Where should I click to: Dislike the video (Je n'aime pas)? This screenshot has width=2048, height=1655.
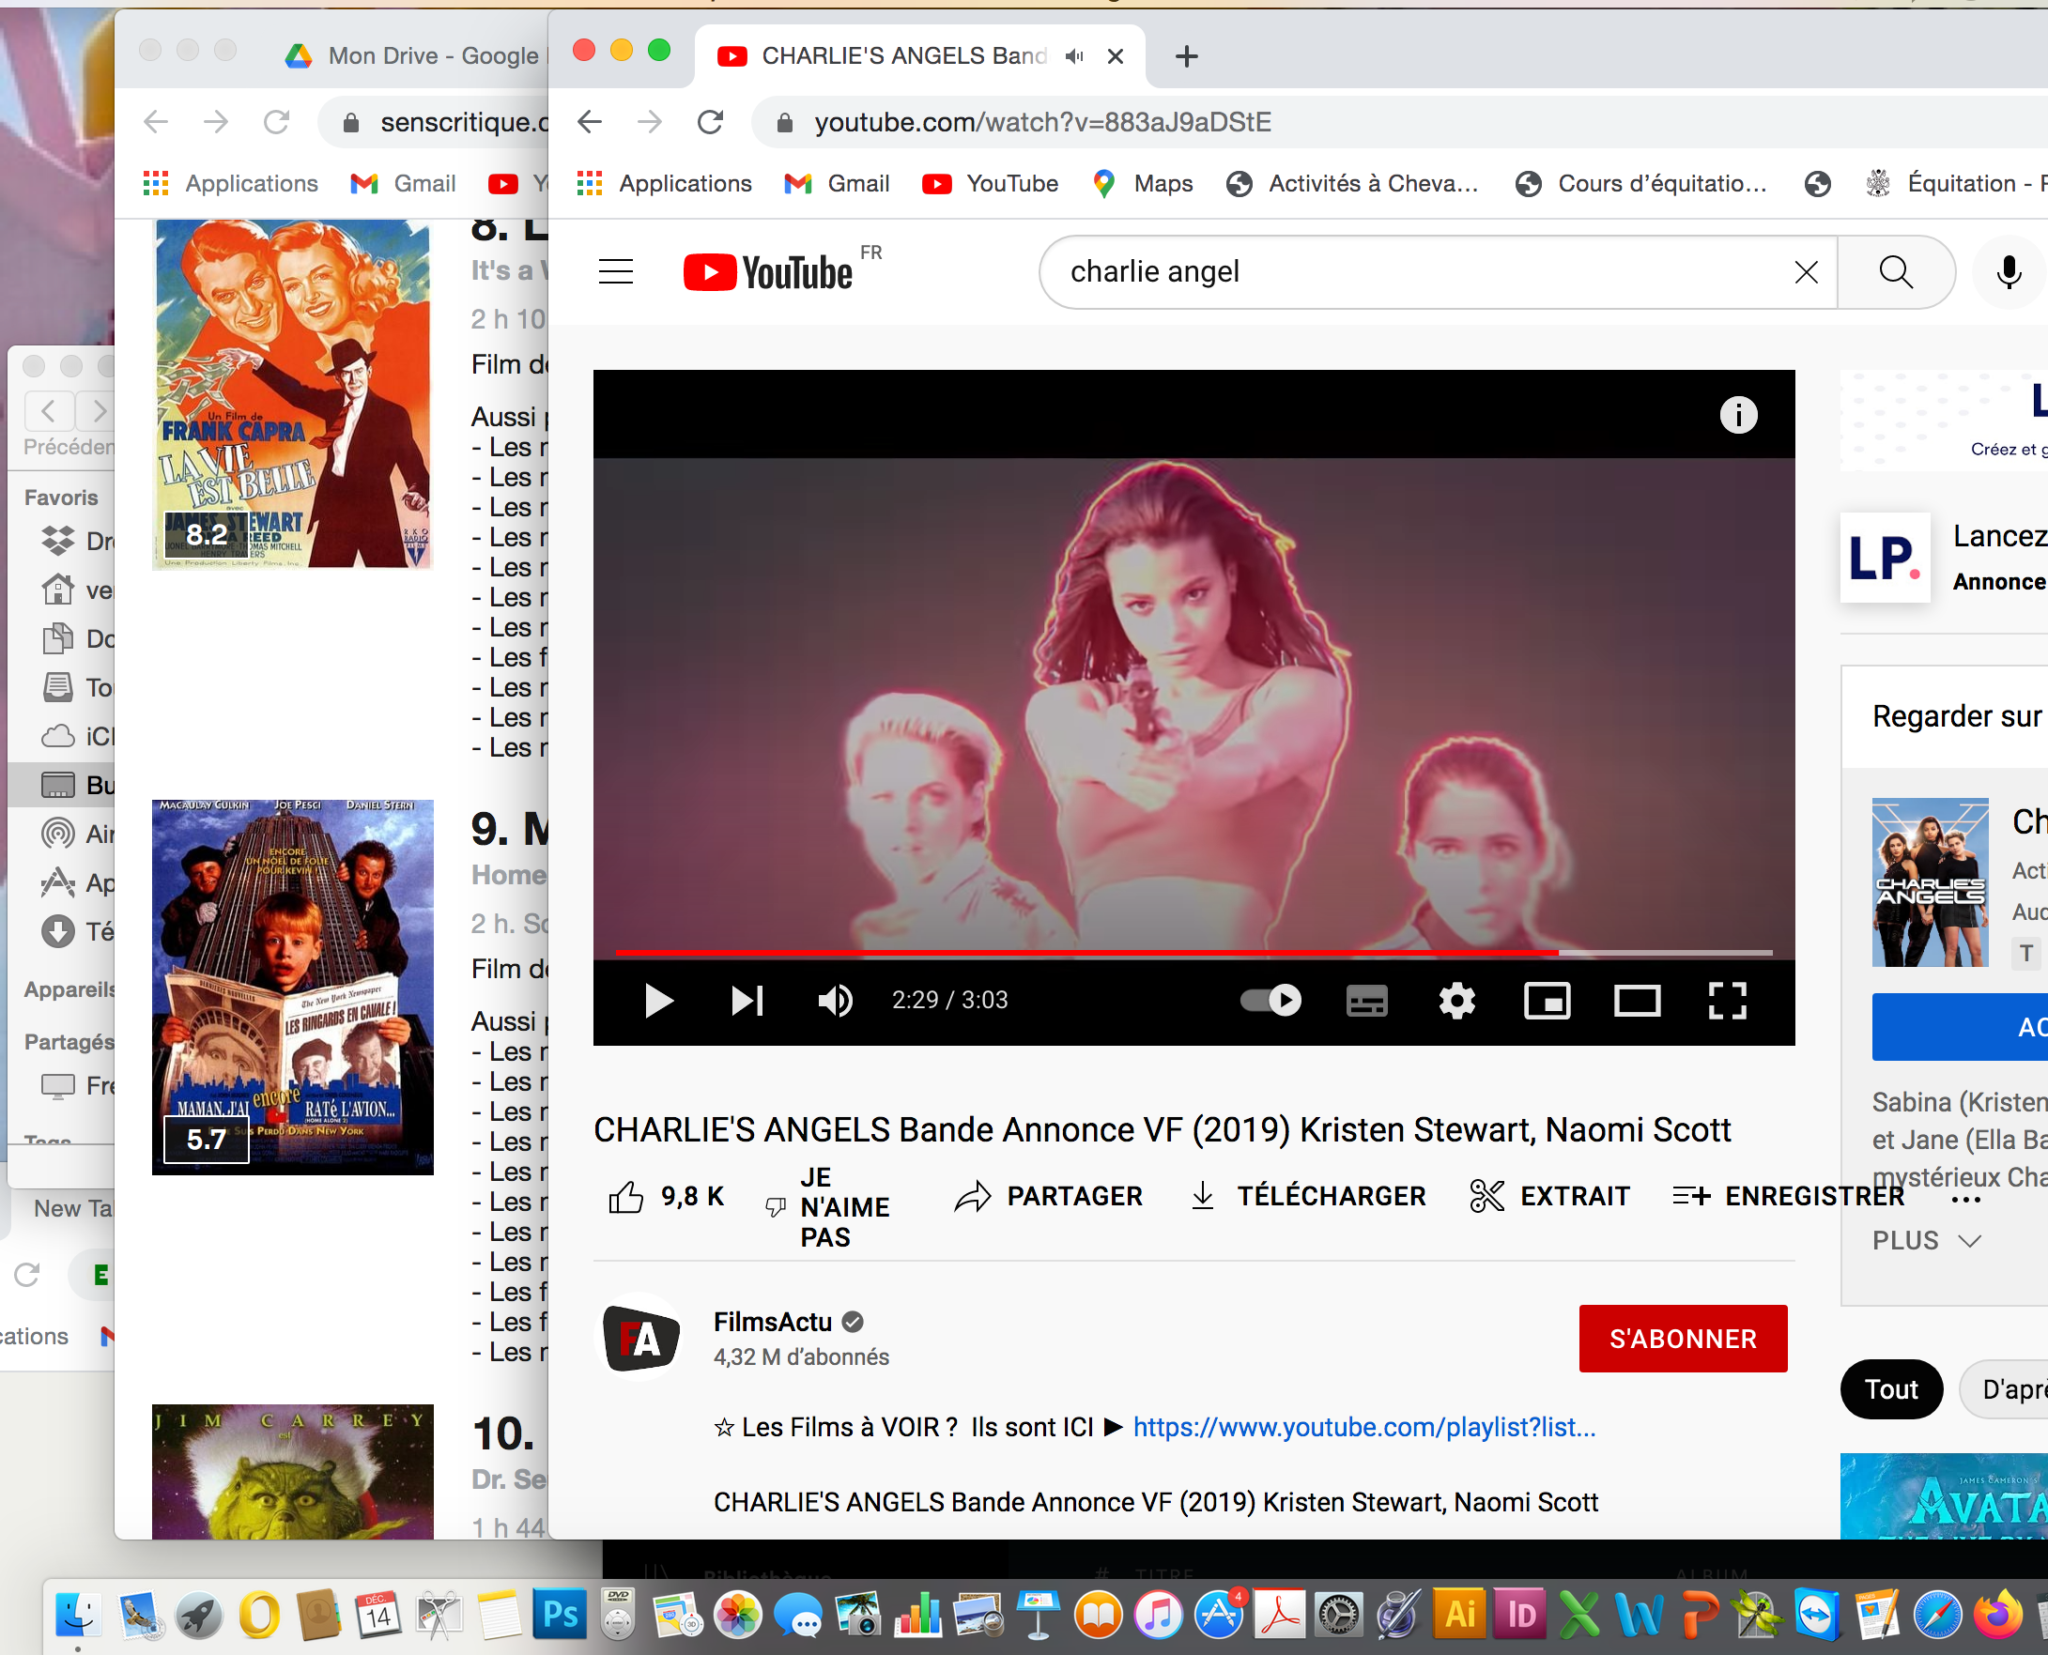828,1206
